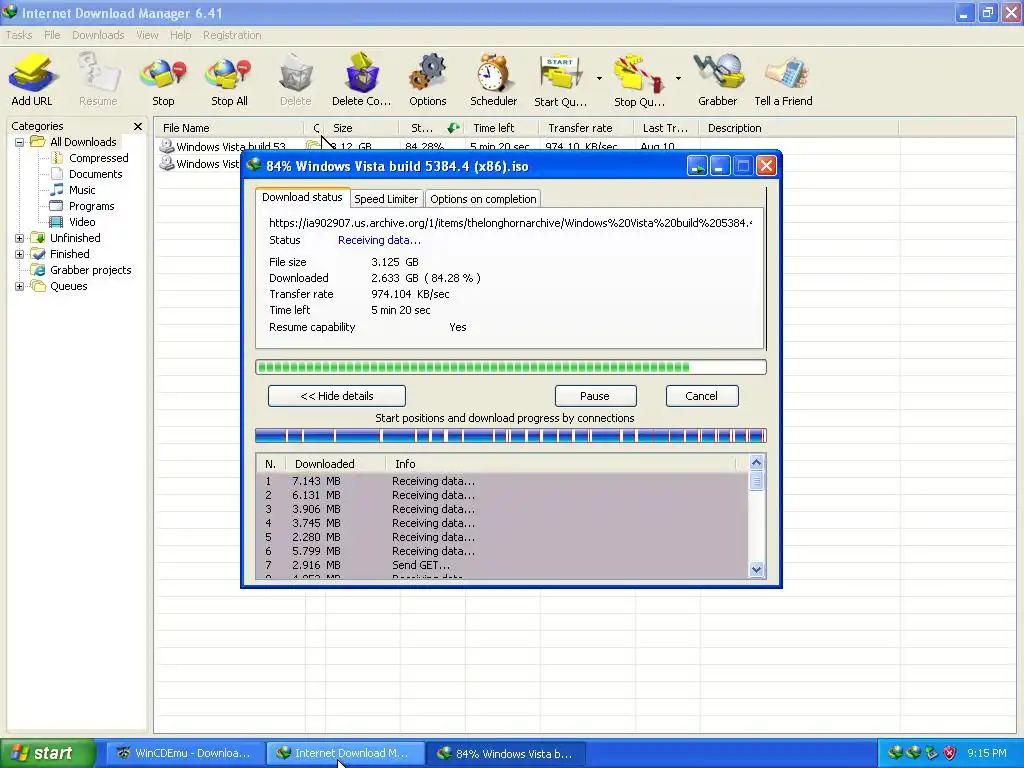Open the Start Queue dropdown arrow
Screen dimensions: 1024x768
coord(599,79)
